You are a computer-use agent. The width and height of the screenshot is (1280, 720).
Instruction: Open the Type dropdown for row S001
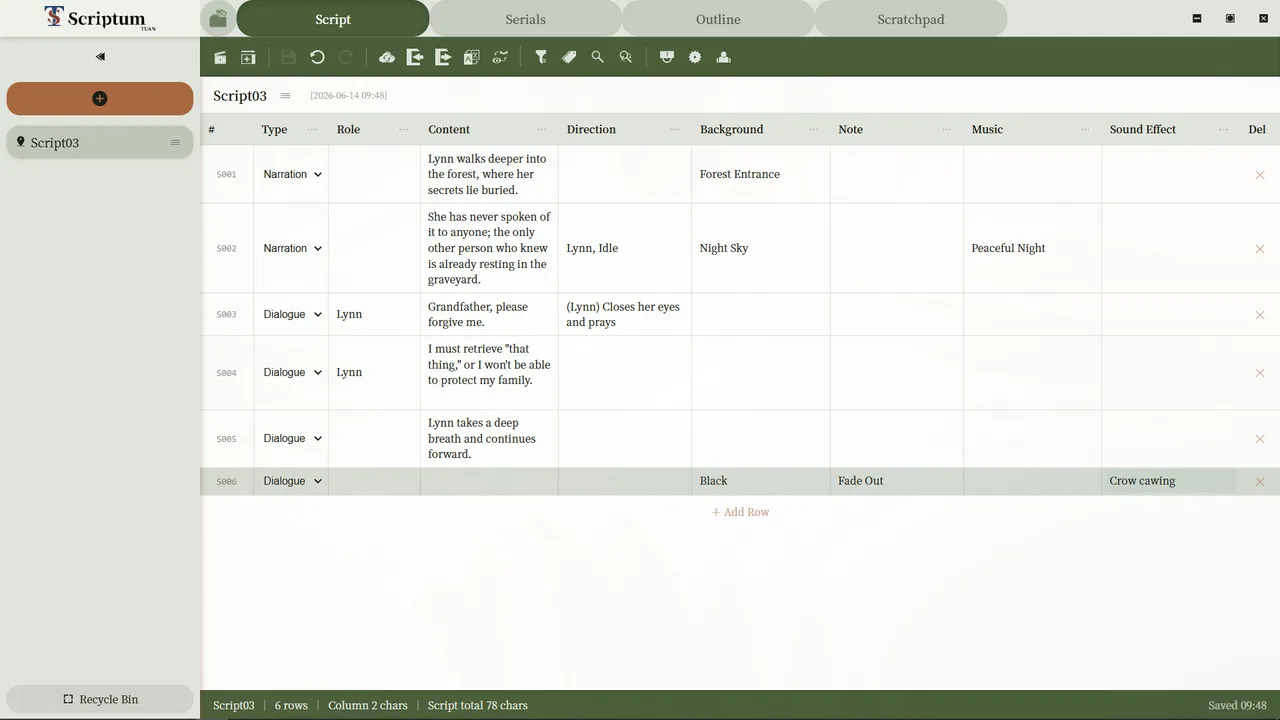pos(292,174)
